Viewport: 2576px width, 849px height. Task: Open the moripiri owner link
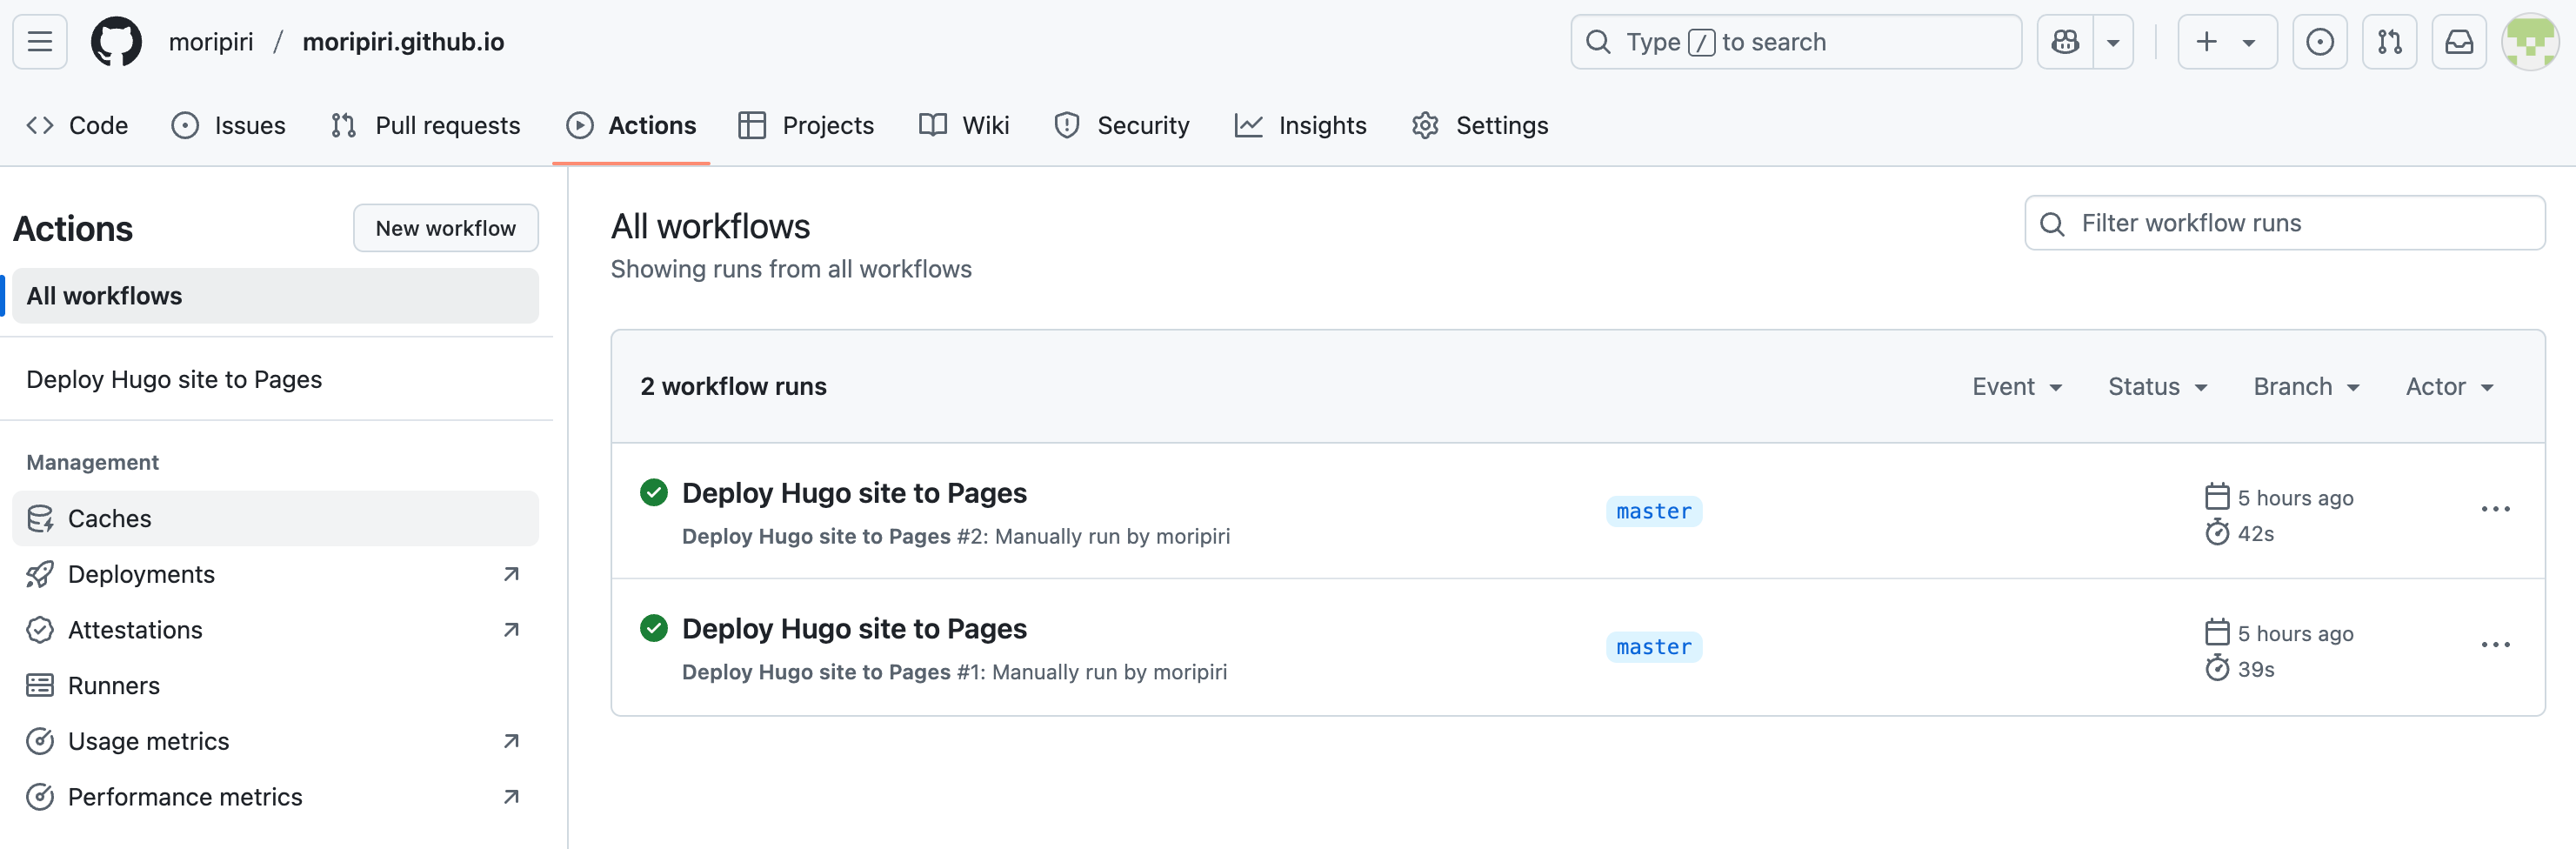pos(211,42)
